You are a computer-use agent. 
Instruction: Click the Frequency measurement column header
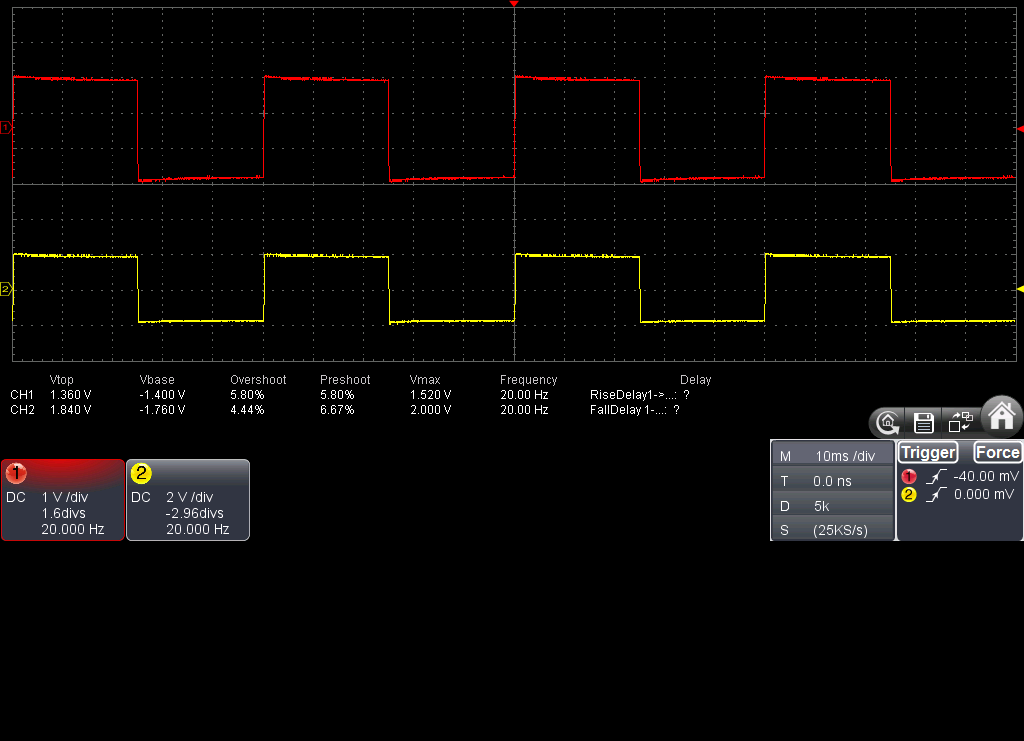[x=528, y=380]
